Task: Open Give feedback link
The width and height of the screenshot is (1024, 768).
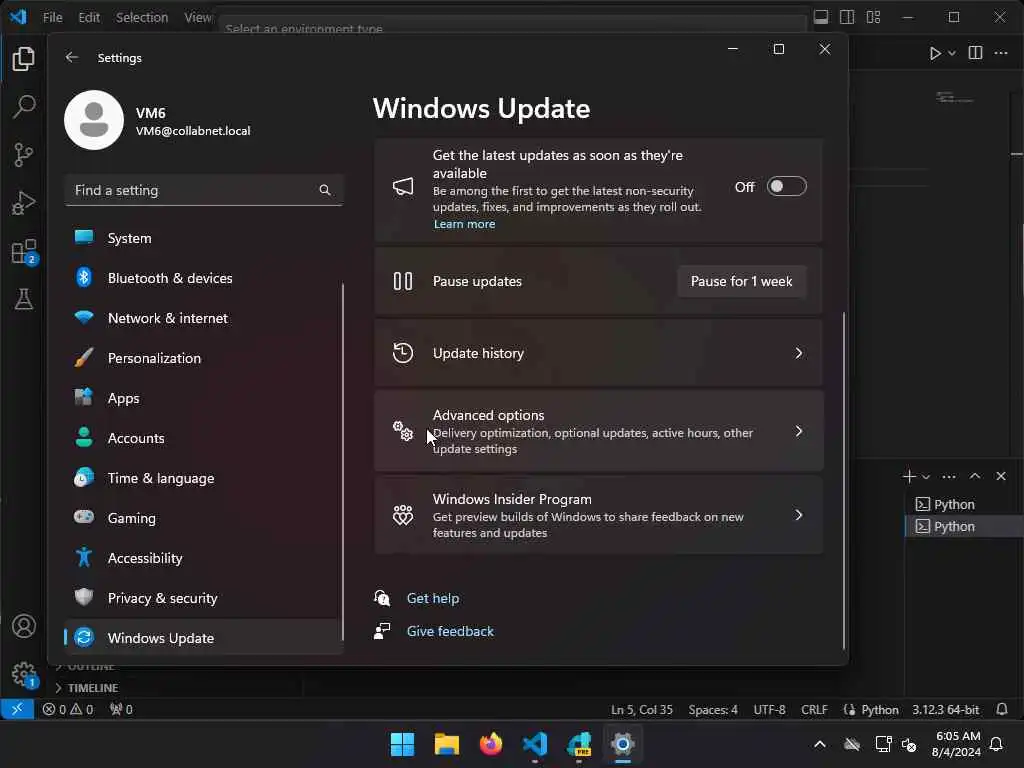Action: pyautogui.click(x=450, y=632)
